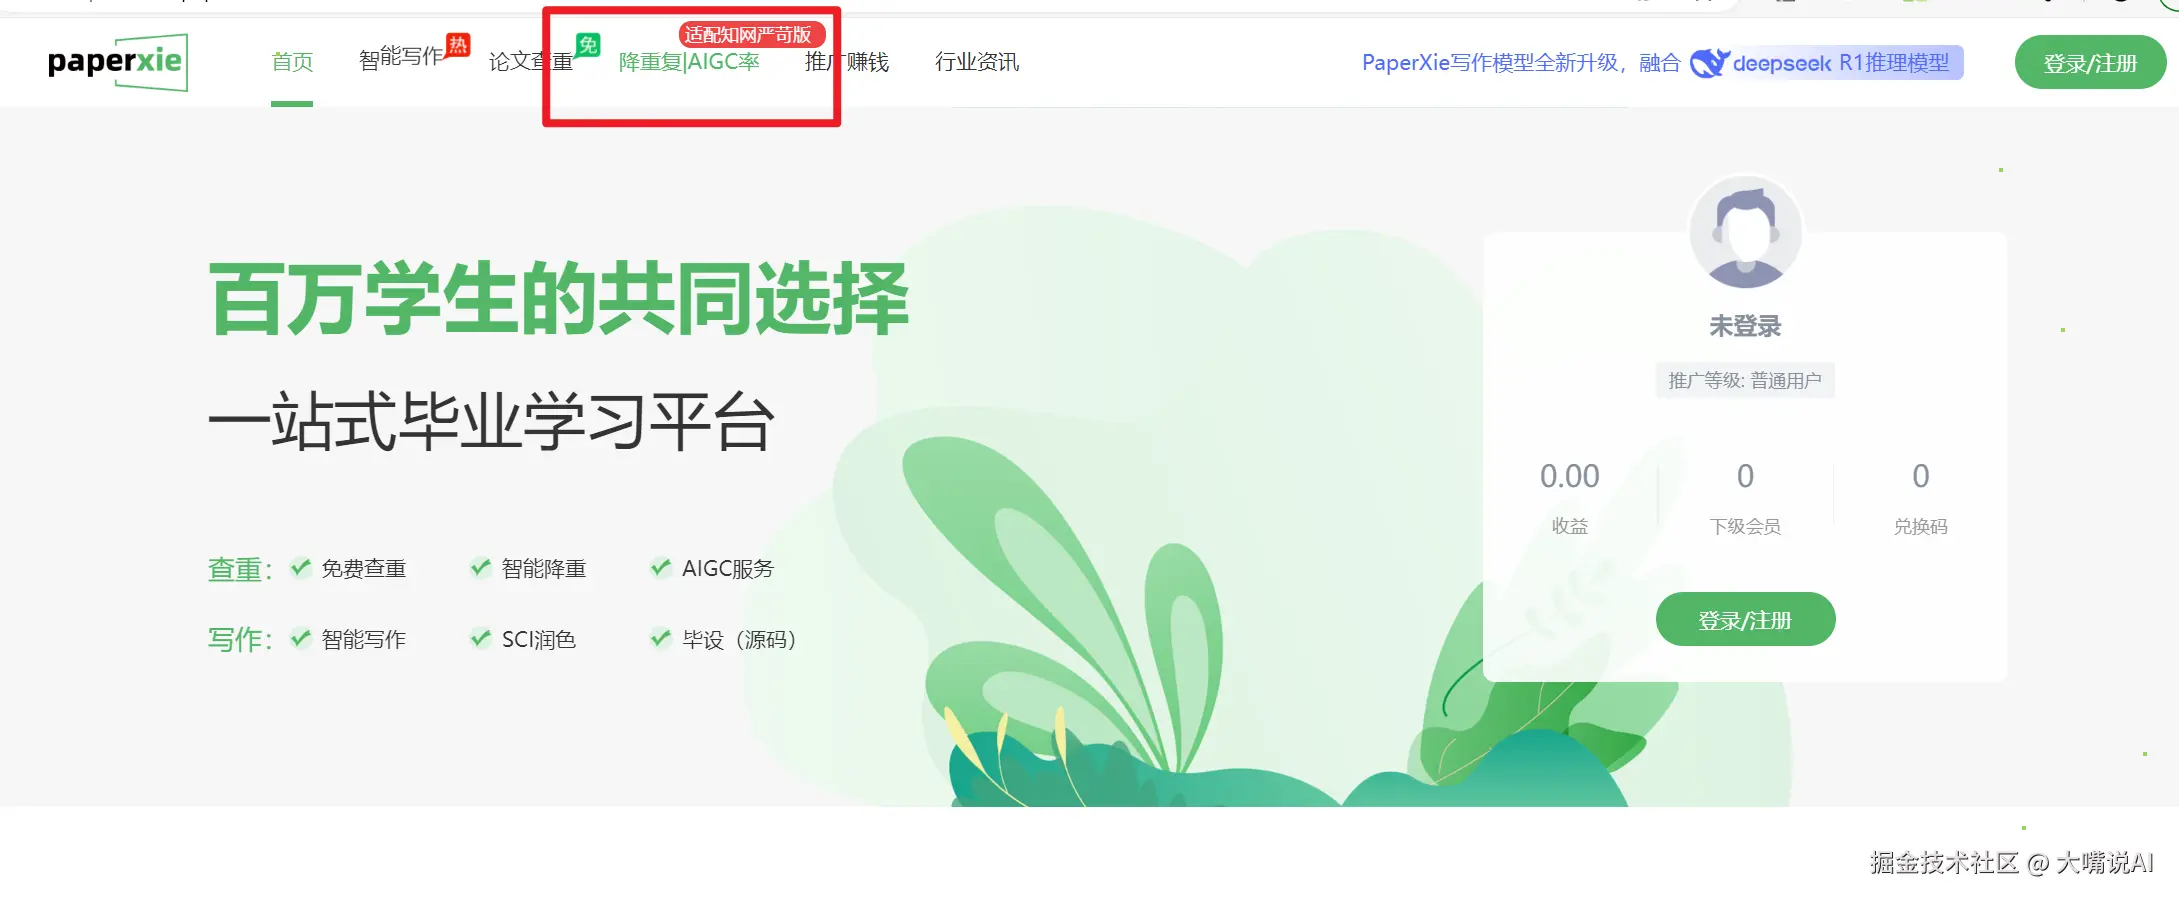Image resolution: width=2179 pixels, height=901 pixels.
Task: Click the 推广等级: 普通用户 label
Action: click(x=1745, y=381)
